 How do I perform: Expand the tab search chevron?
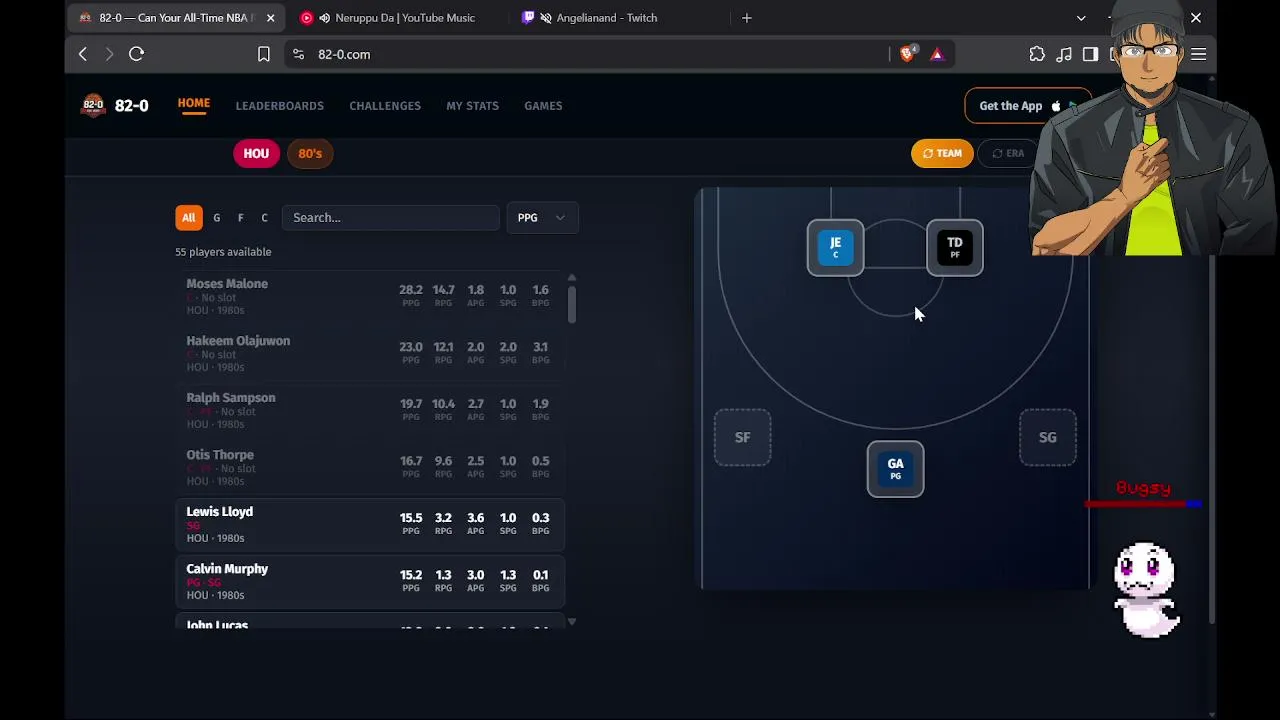pyautogui.click(x=1081, y=18)
